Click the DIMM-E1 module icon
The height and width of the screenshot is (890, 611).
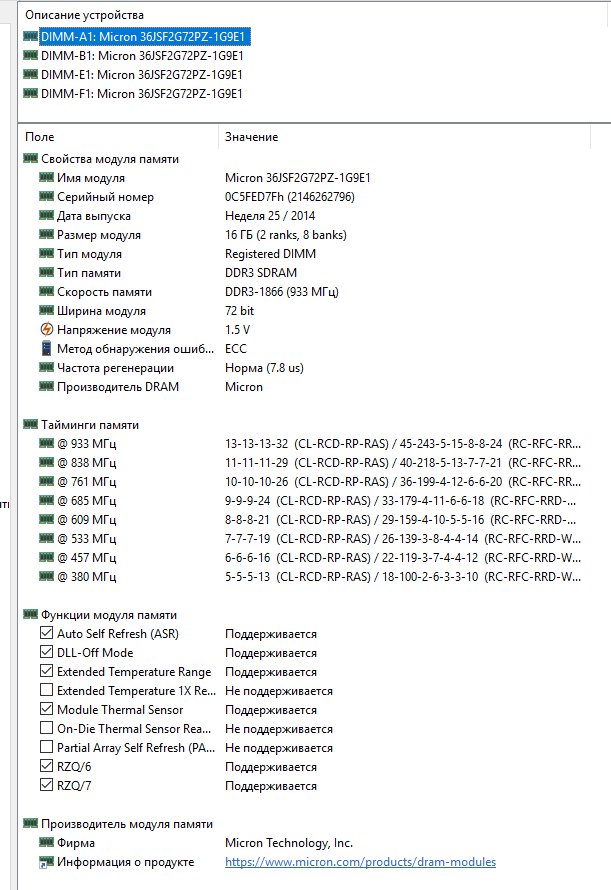pyautogui.click(x=31, y=74)
